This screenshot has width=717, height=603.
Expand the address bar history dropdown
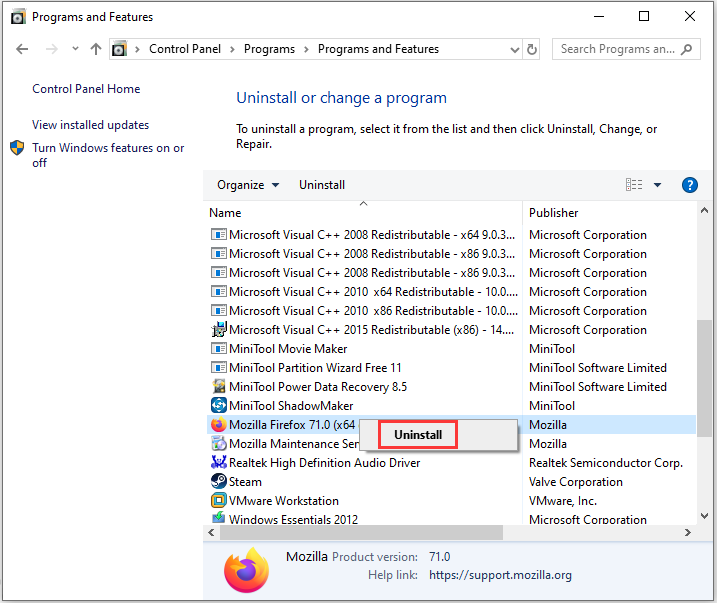coord(514,49)
